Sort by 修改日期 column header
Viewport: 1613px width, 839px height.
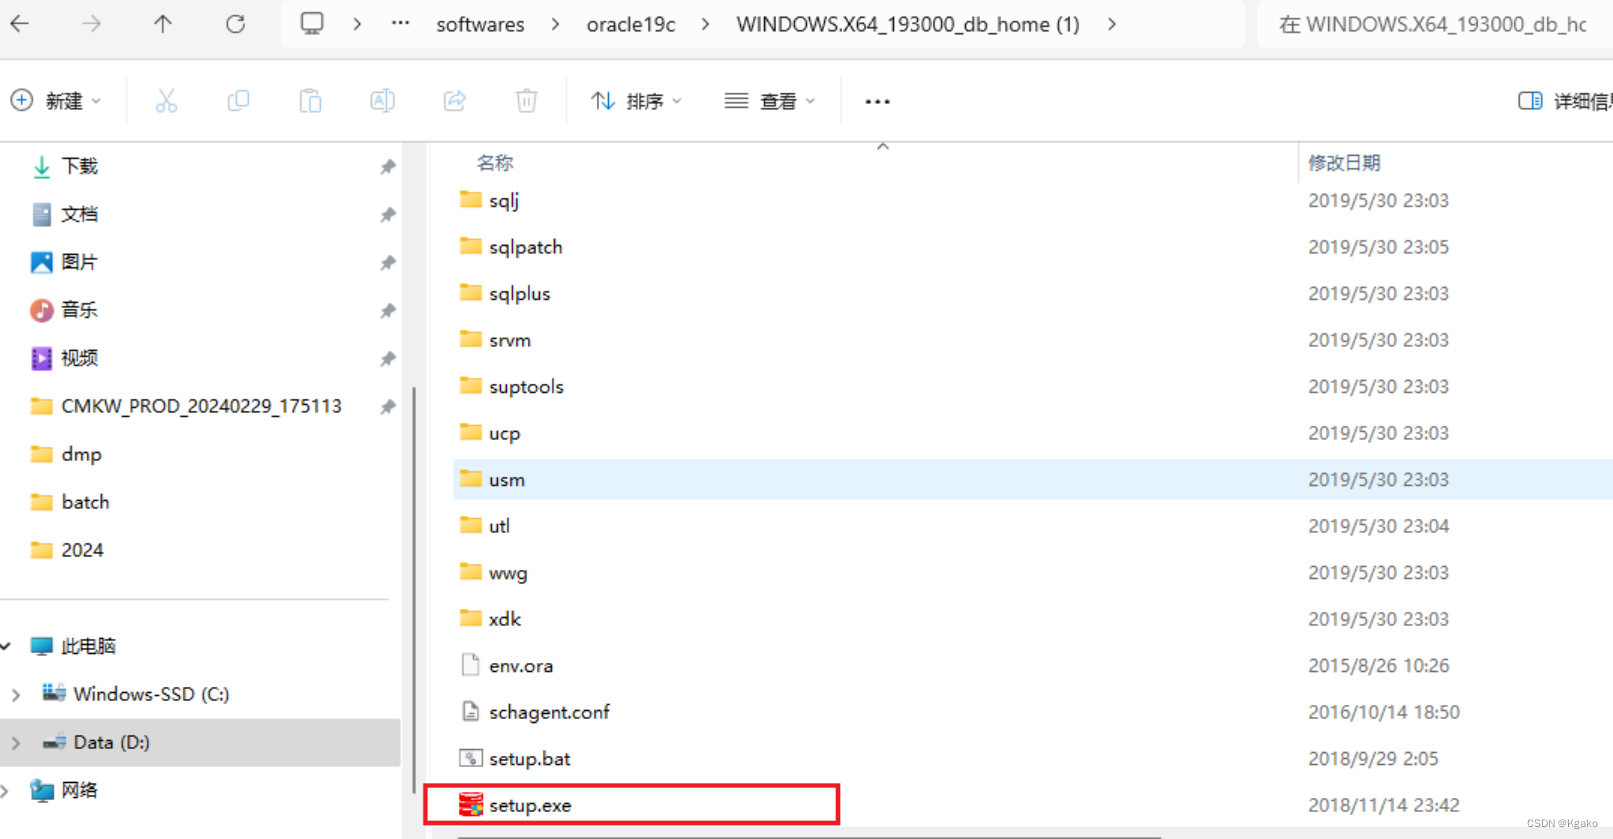pos(1344,163)
